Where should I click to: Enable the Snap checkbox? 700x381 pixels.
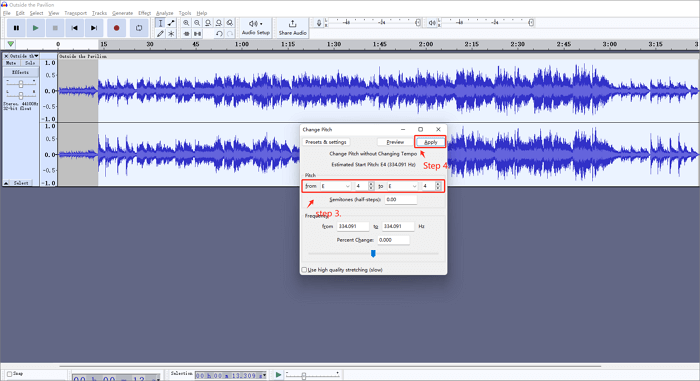pyautogui.click(x=9, y=374)
